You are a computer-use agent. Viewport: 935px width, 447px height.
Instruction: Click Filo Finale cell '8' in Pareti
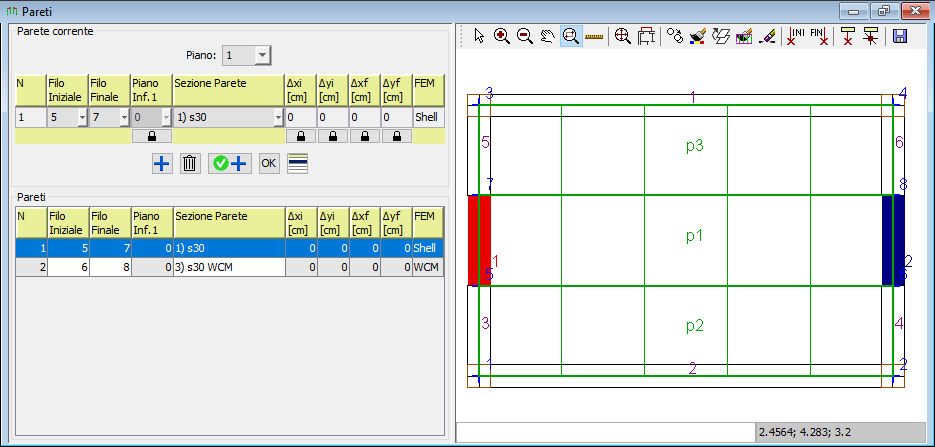click(x=110, y=268)
